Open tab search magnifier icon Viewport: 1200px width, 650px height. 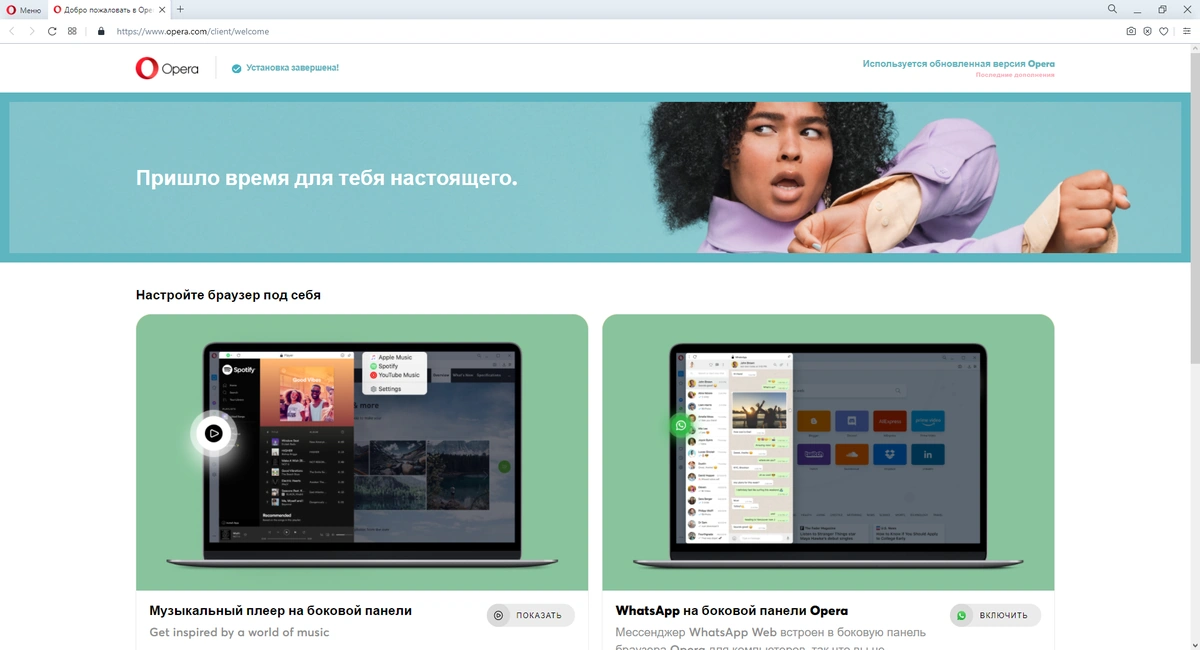(x=1113, y=9)
